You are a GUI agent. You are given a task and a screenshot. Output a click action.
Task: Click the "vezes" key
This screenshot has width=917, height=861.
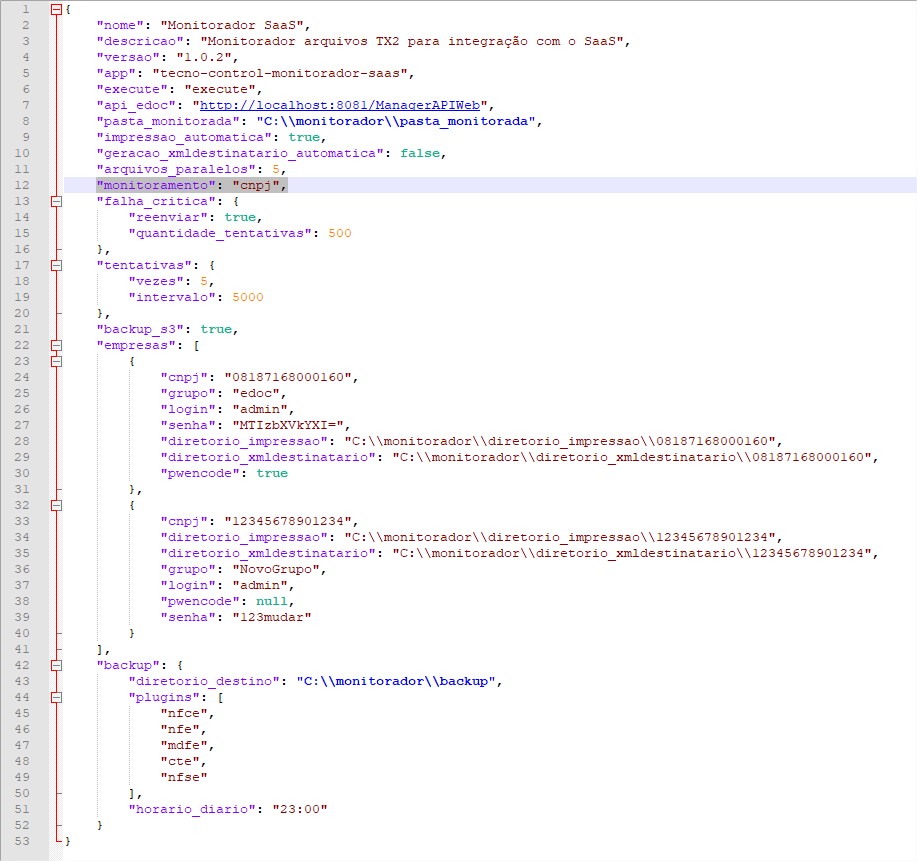coord(156,281)
